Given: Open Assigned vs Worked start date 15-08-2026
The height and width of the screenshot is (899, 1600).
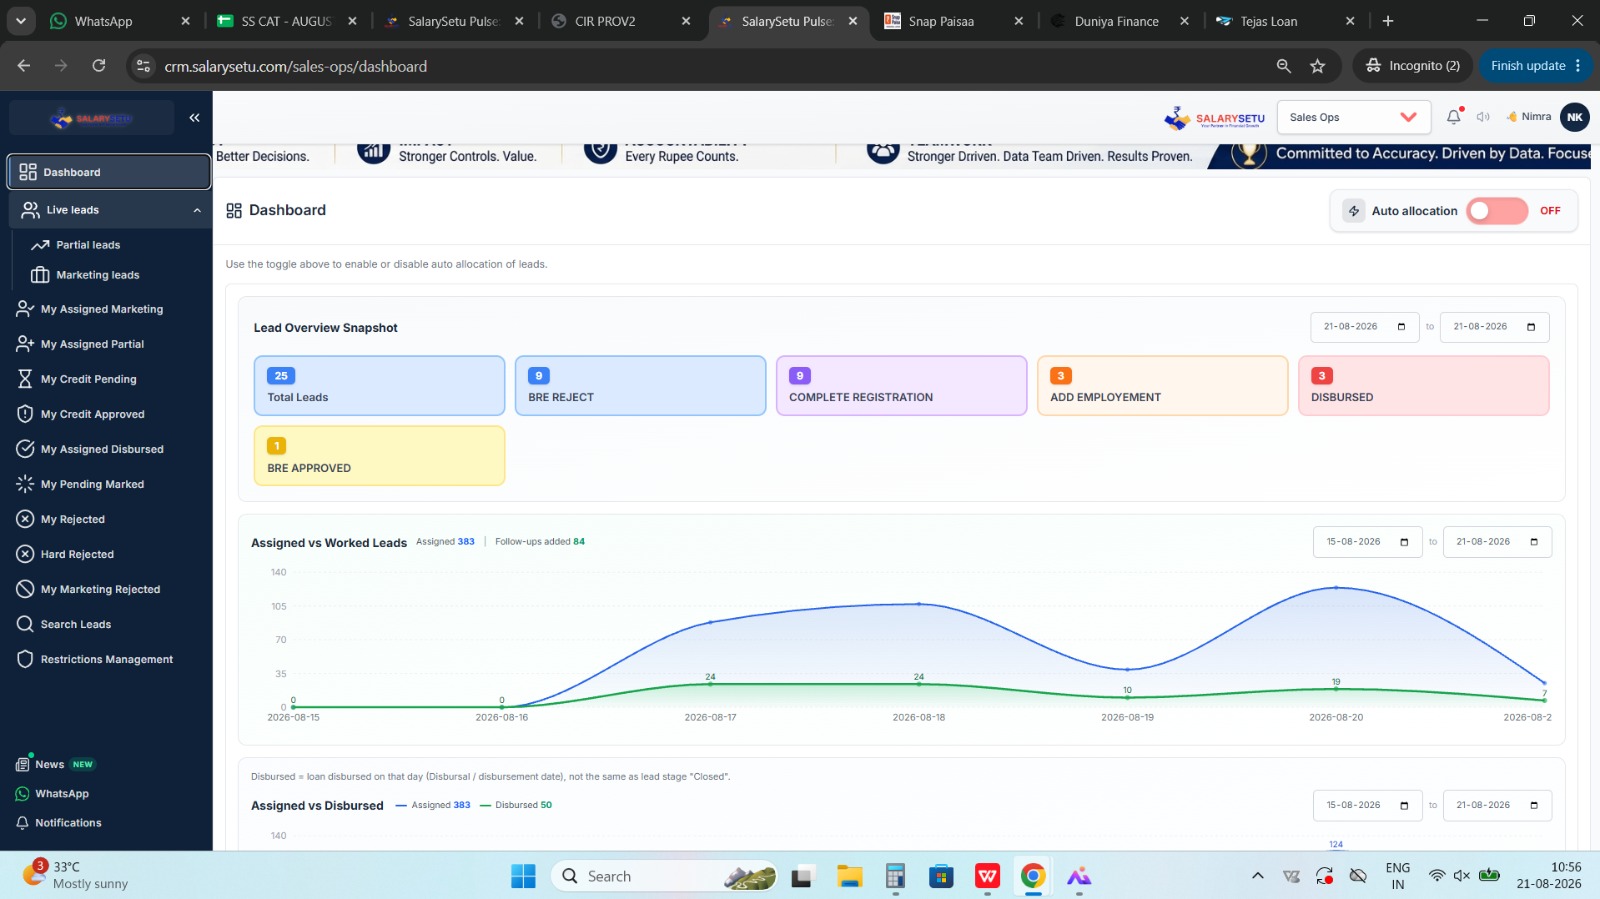Looking at the screenshot, I should [1367, 542].
